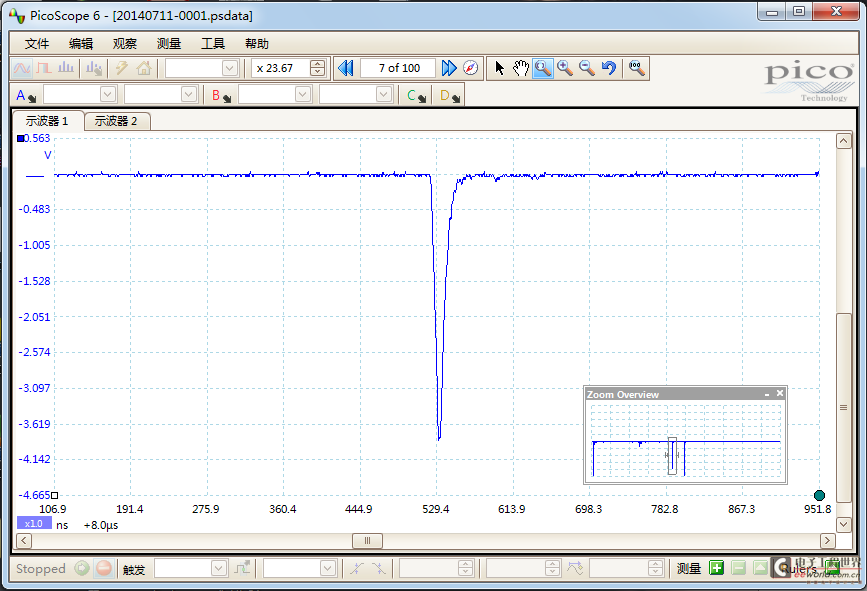867x591 pixels.
Task: Open the 观察 menu
Action: pos(124,44)
